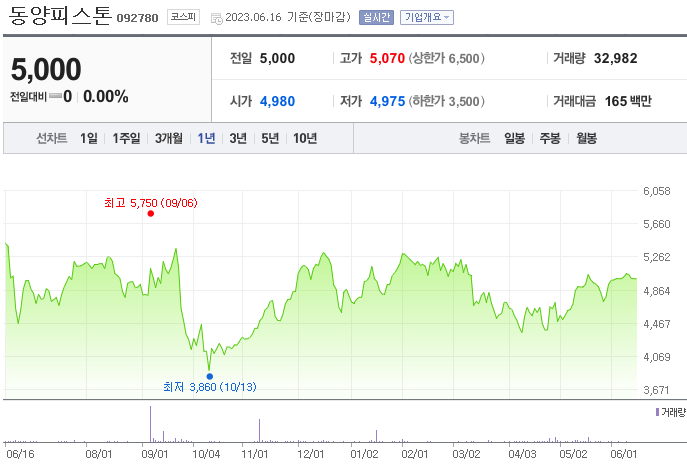Click the 최저 3,860 (10/13) label
This screenshot has width=687, height=473.
[210, 387]
